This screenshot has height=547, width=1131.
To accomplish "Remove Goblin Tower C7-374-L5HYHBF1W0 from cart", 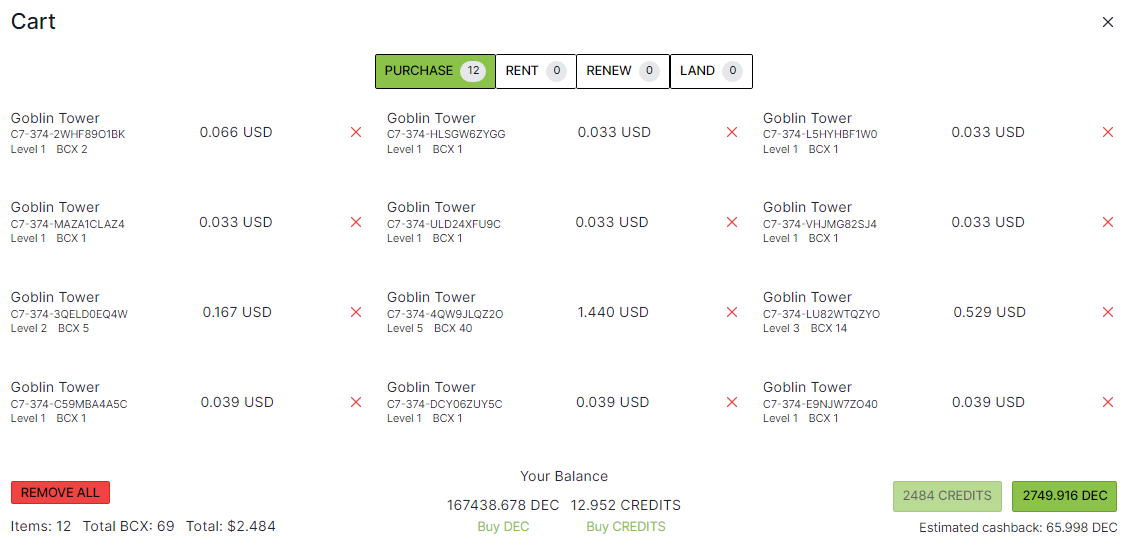I will 1107,132.
